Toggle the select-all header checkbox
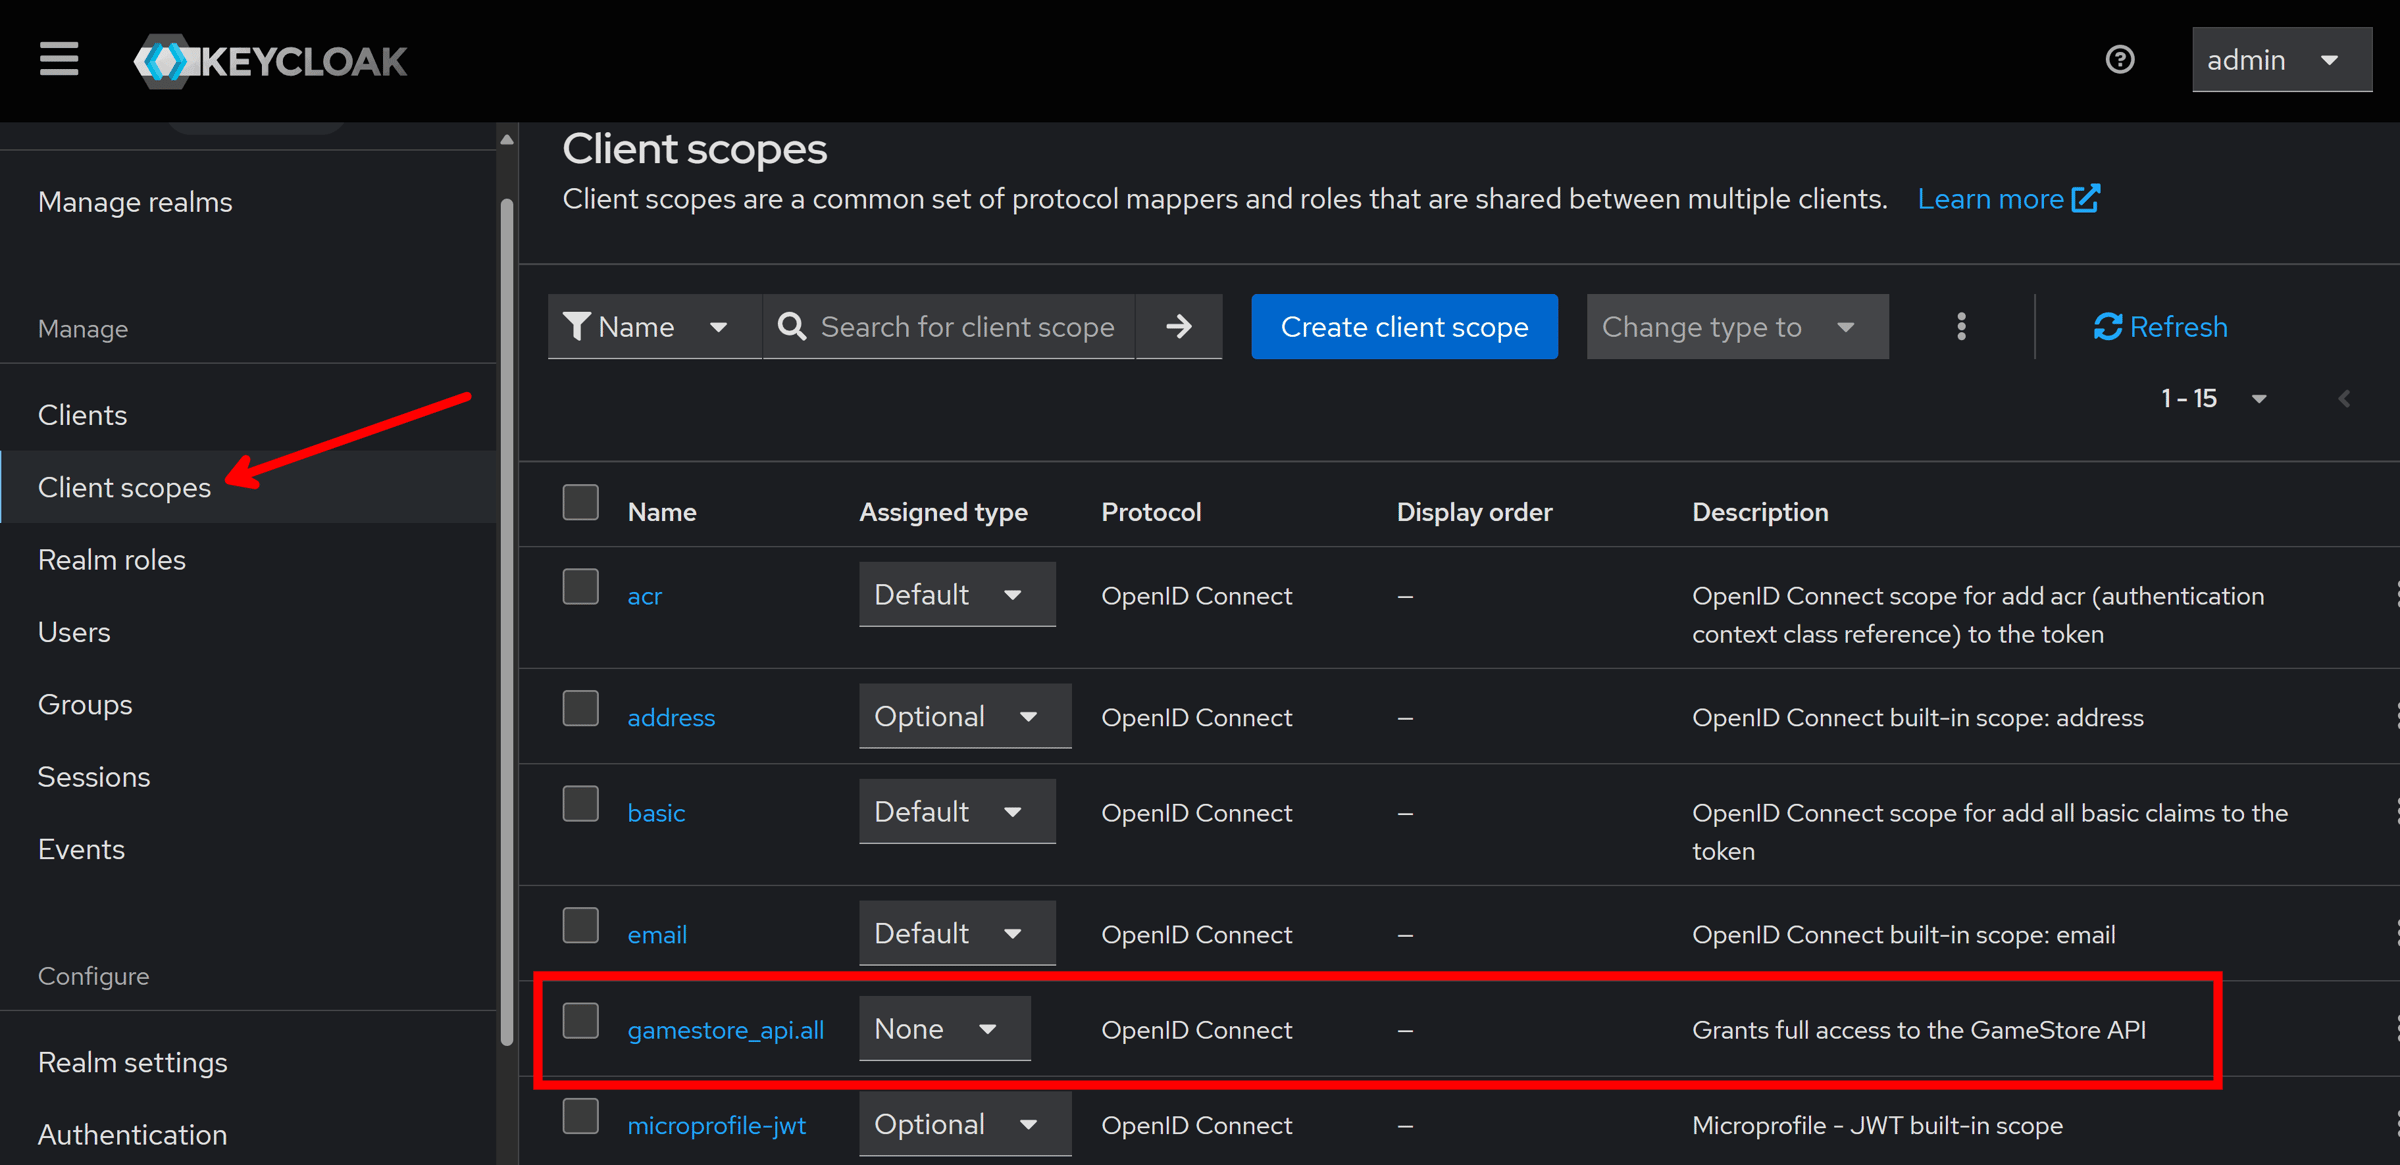 (580, 502)
